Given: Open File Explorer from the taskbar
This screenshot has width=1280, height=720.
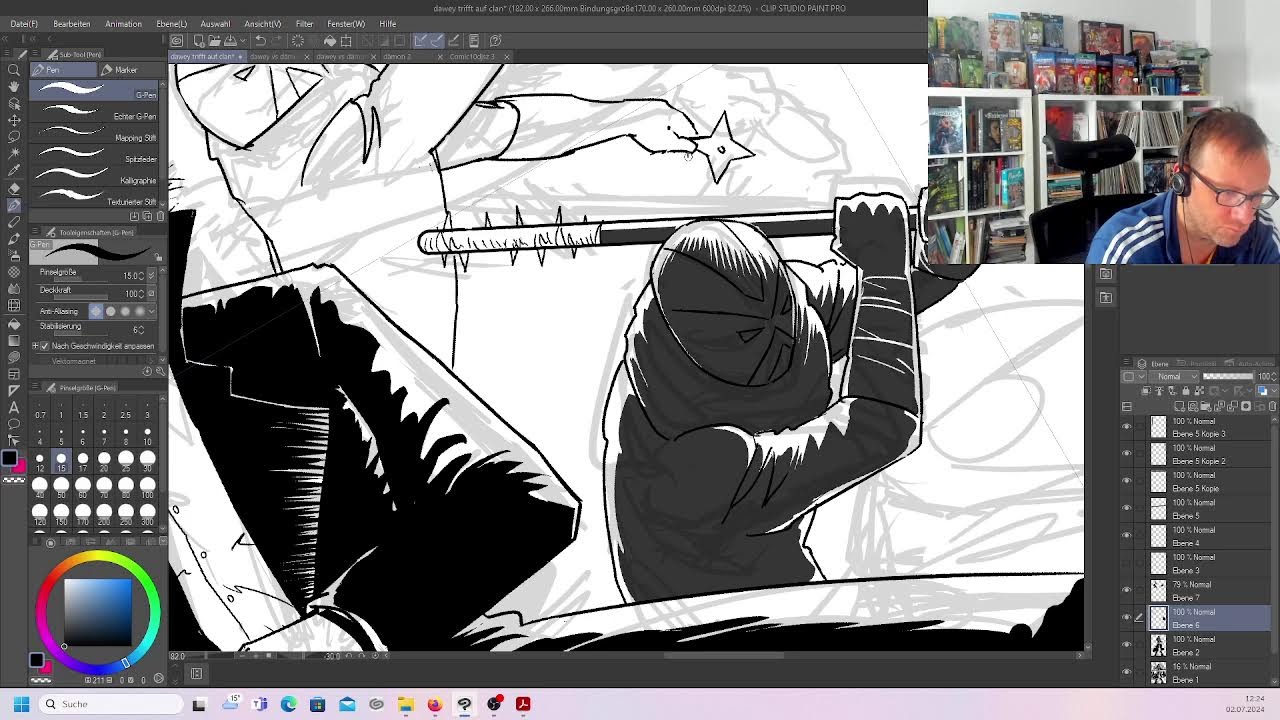Looking at the screenshot, I should click(x=405, y=704).
